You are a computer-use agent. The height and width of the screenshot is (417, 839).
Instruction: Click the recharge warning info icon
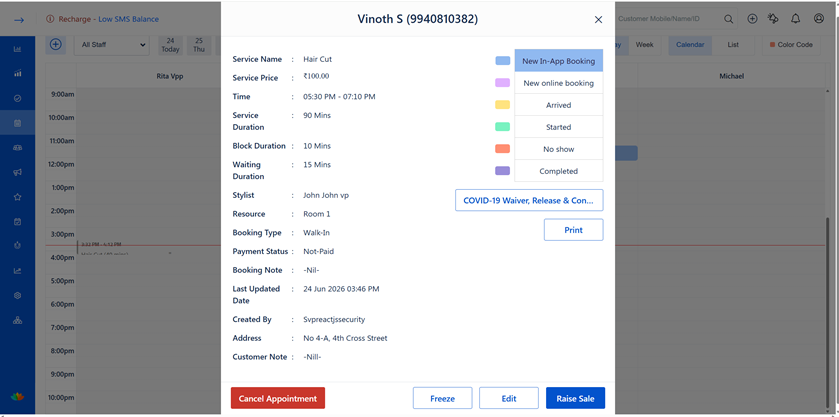(x=50, y=19)
